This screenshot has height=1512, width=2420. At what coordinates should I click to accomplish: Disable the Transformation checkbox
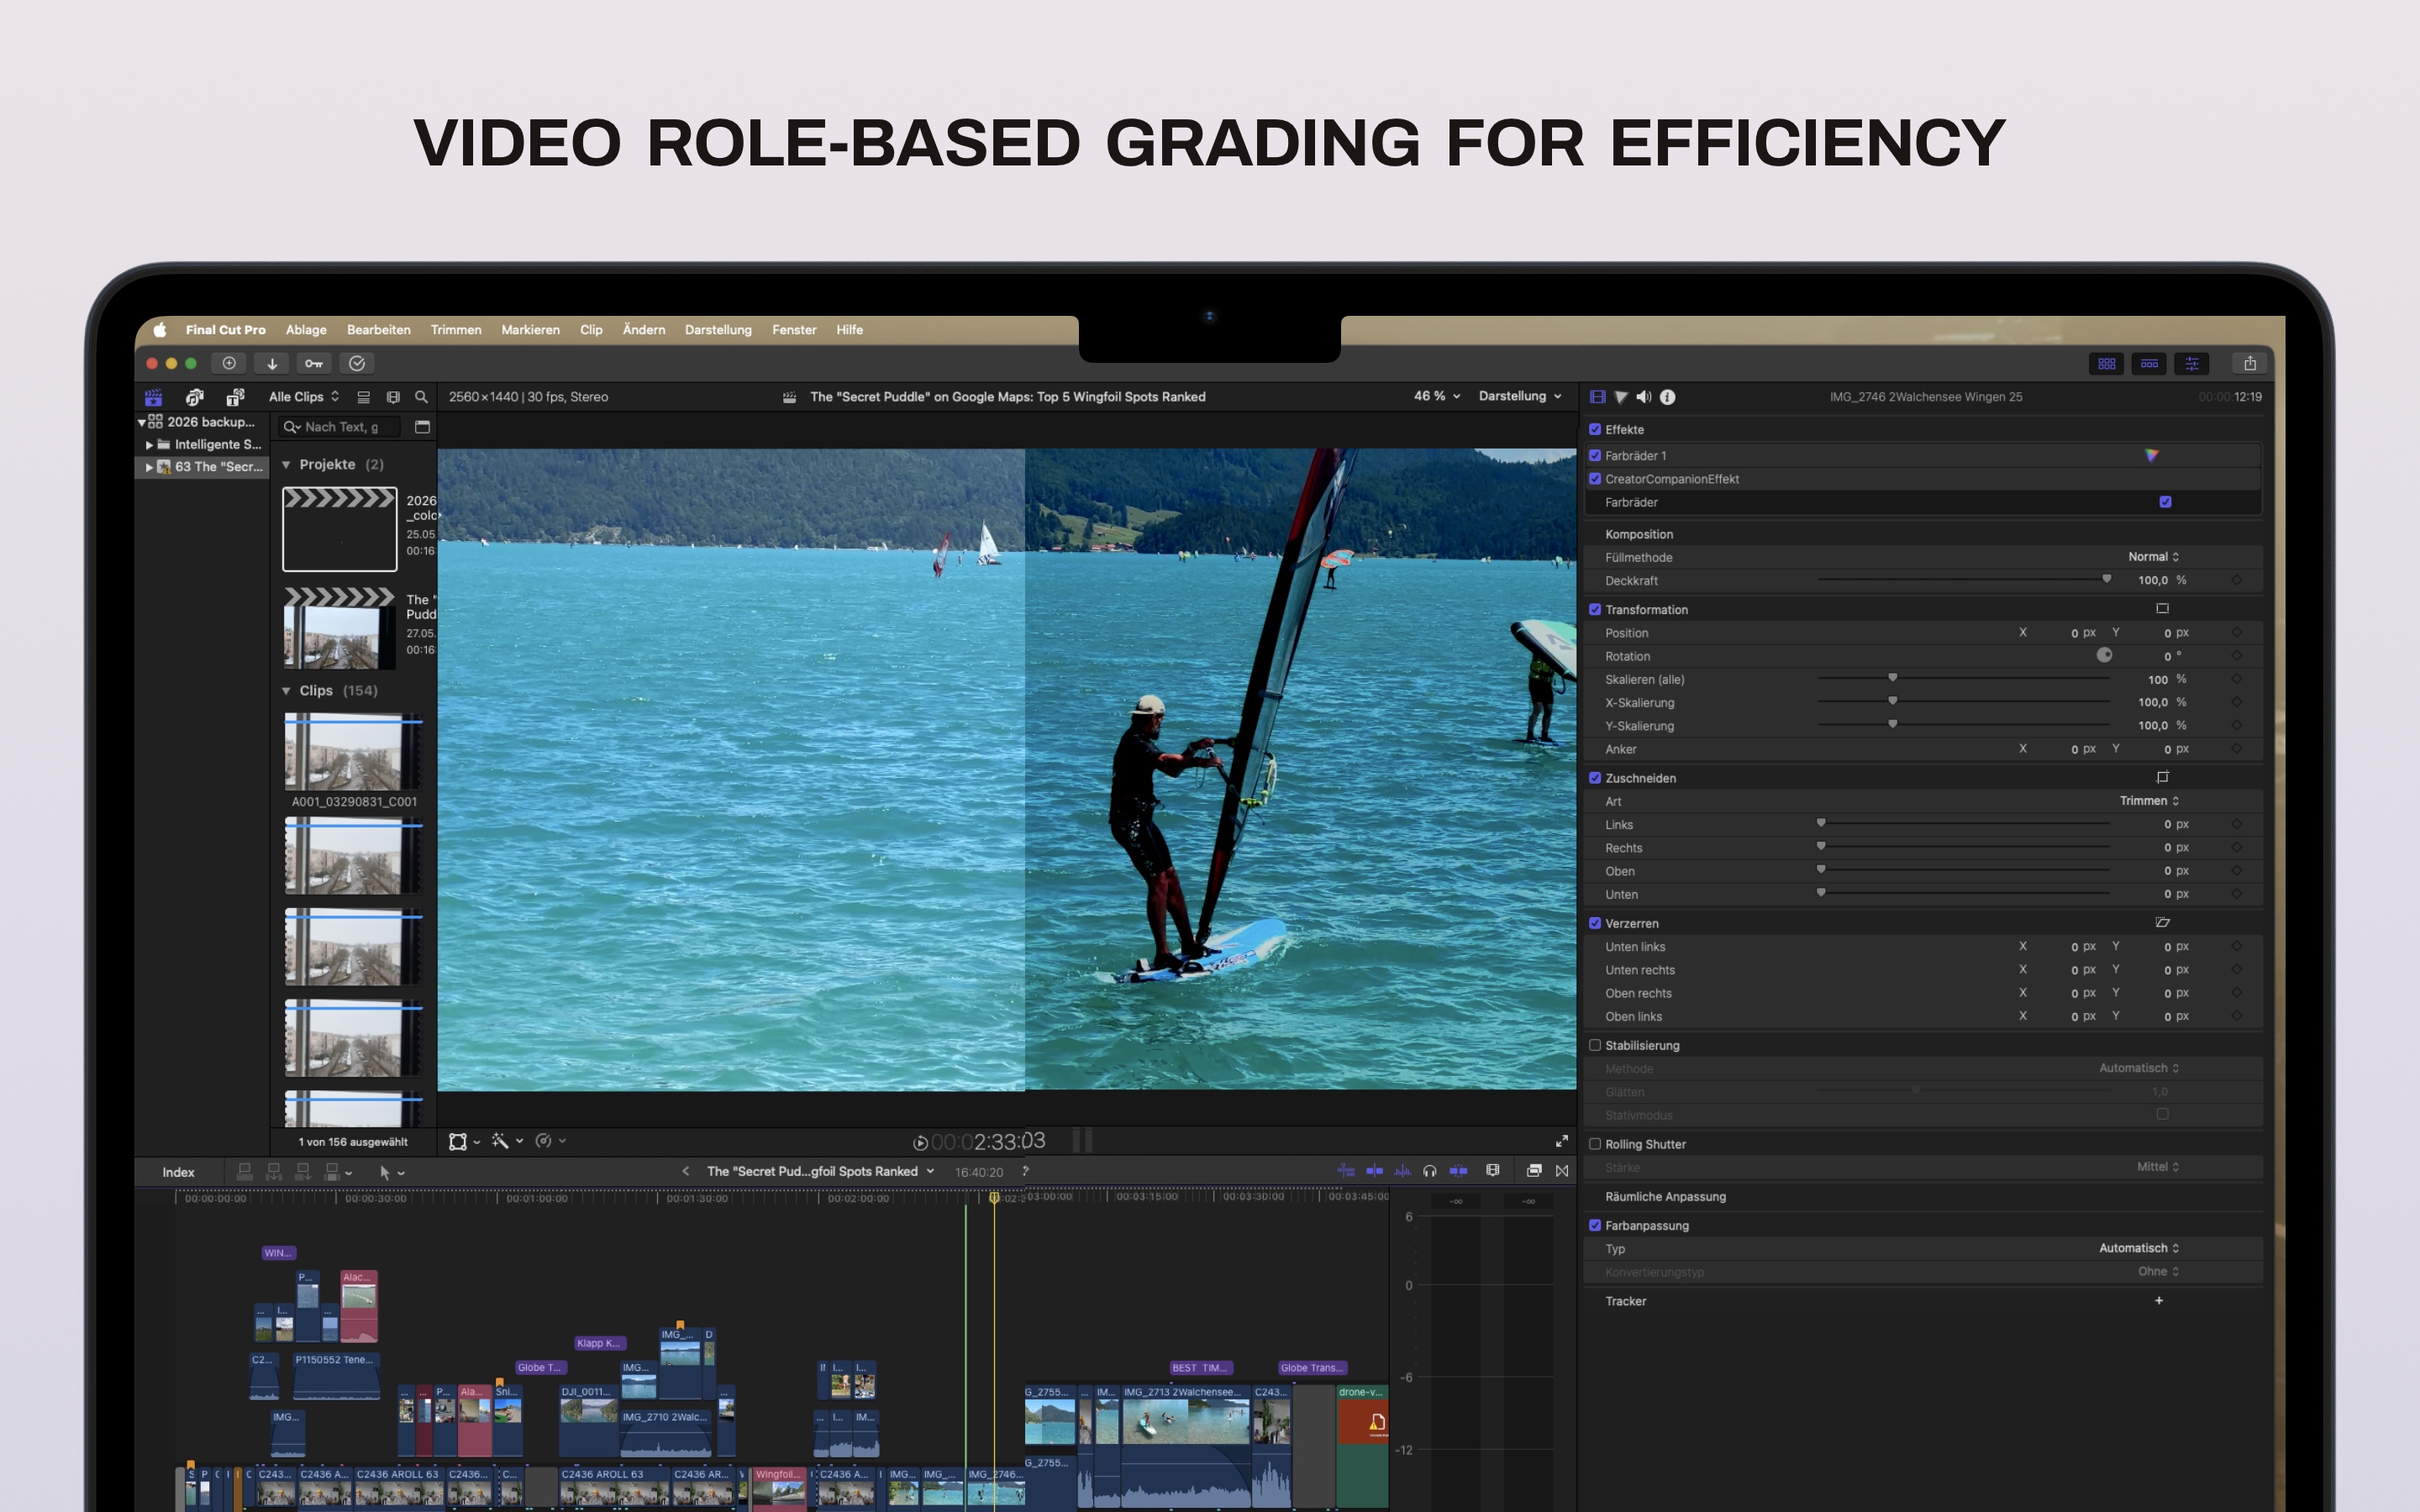(1595, 609)
